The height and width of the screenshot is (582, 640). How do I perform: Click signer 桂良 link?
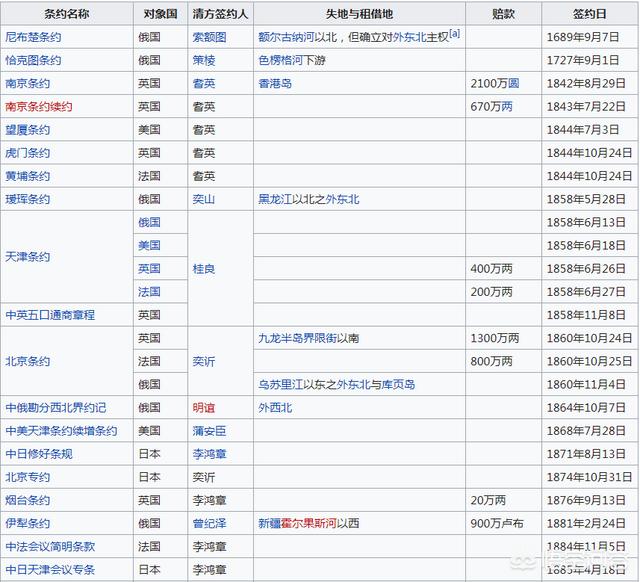(x=204, y=269)
